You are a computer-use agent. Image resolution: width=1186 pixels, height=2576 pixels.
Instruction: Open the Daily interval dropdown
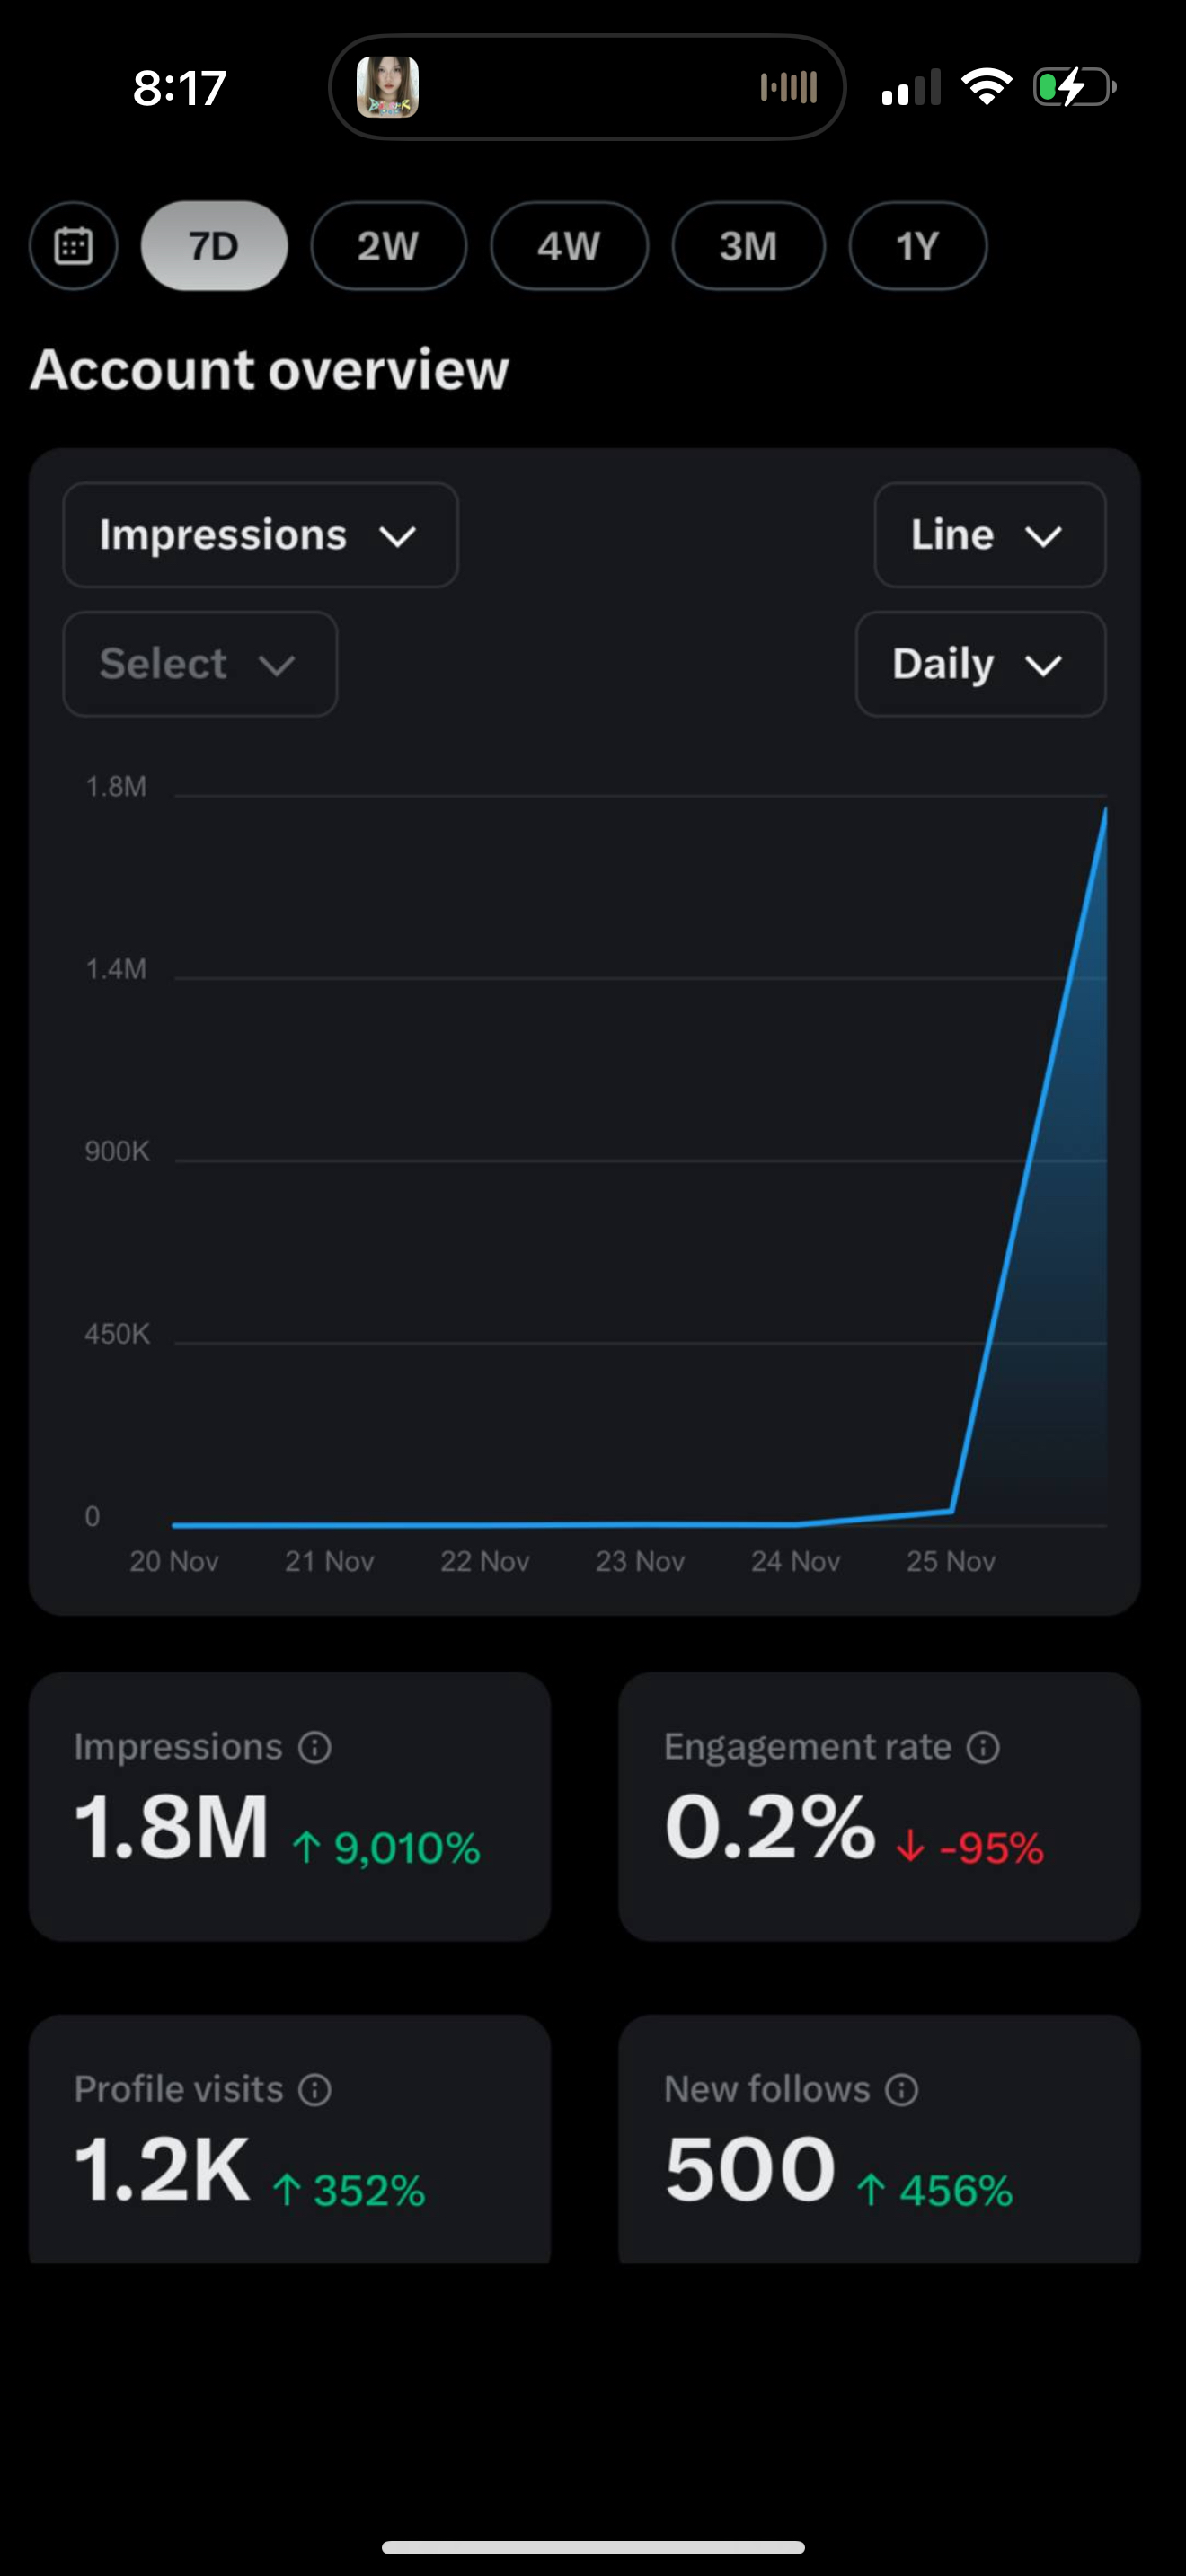(x=980, y=664)
